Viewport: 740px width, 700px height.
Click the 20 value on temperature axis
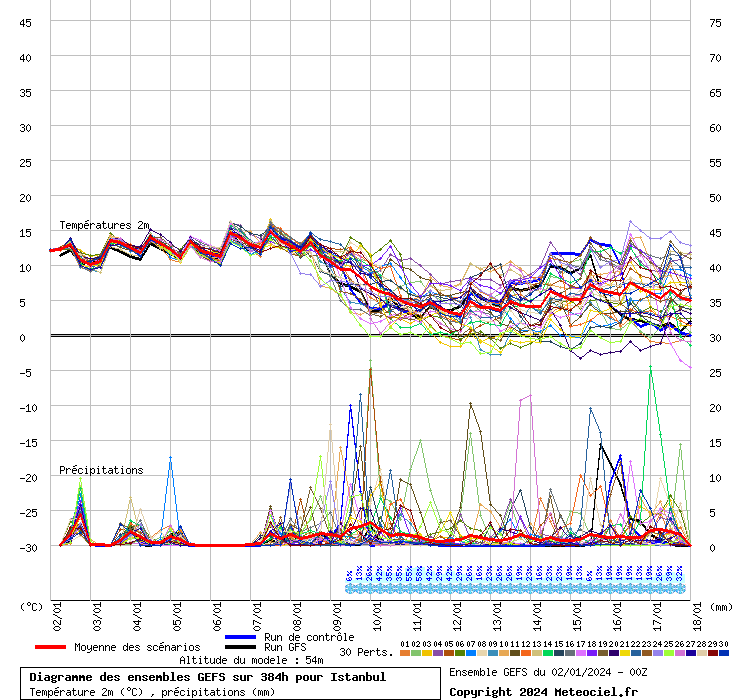25,198
